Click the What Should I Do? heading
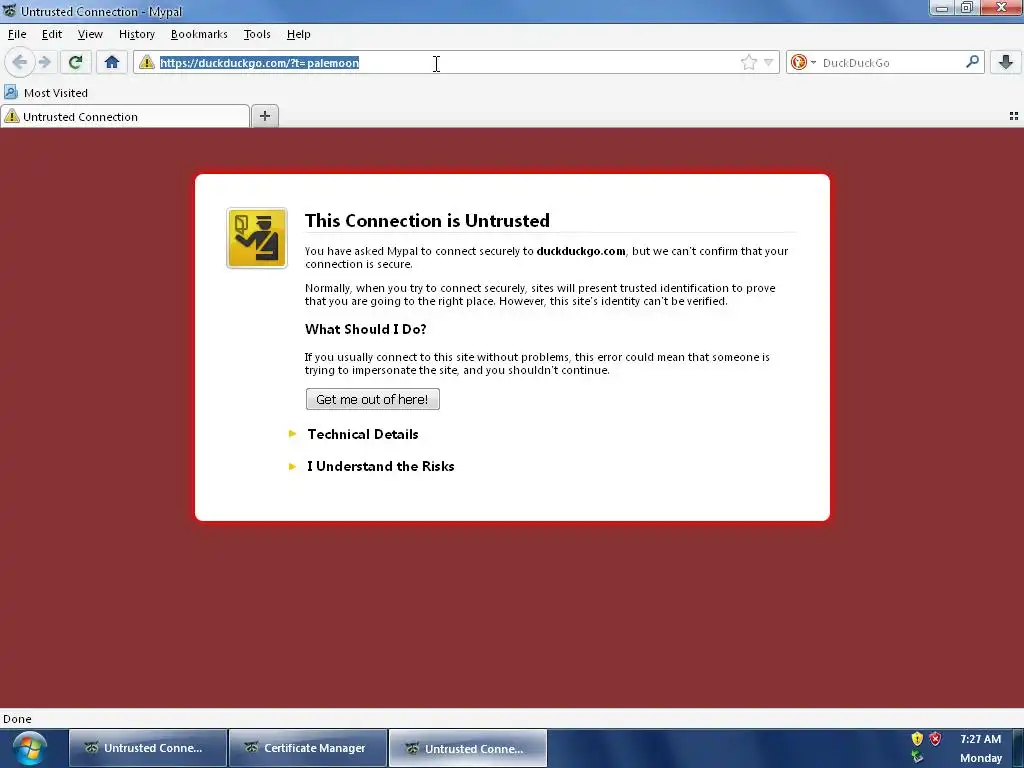The width and height of the screenshot is (1024, 768). pos(366,329)
